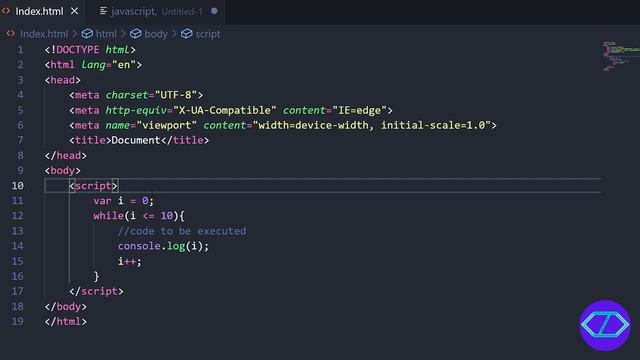
Task: Select Index.html in the breadcrumb
Action: click(x=44, y=34)
